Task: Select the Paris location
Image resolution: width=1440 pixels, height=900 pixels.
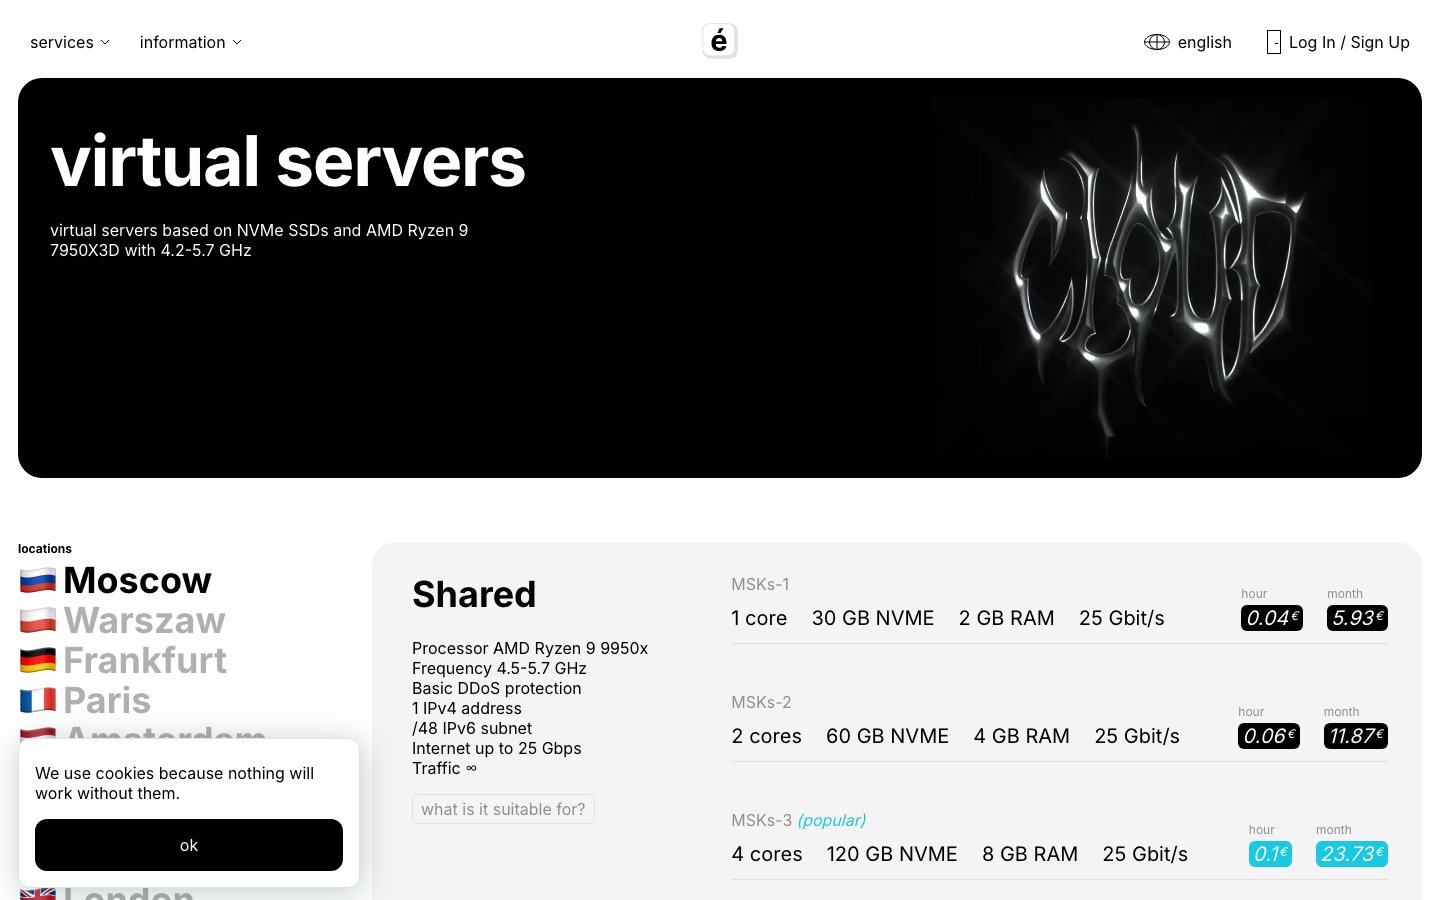Action: coord(107,700)
